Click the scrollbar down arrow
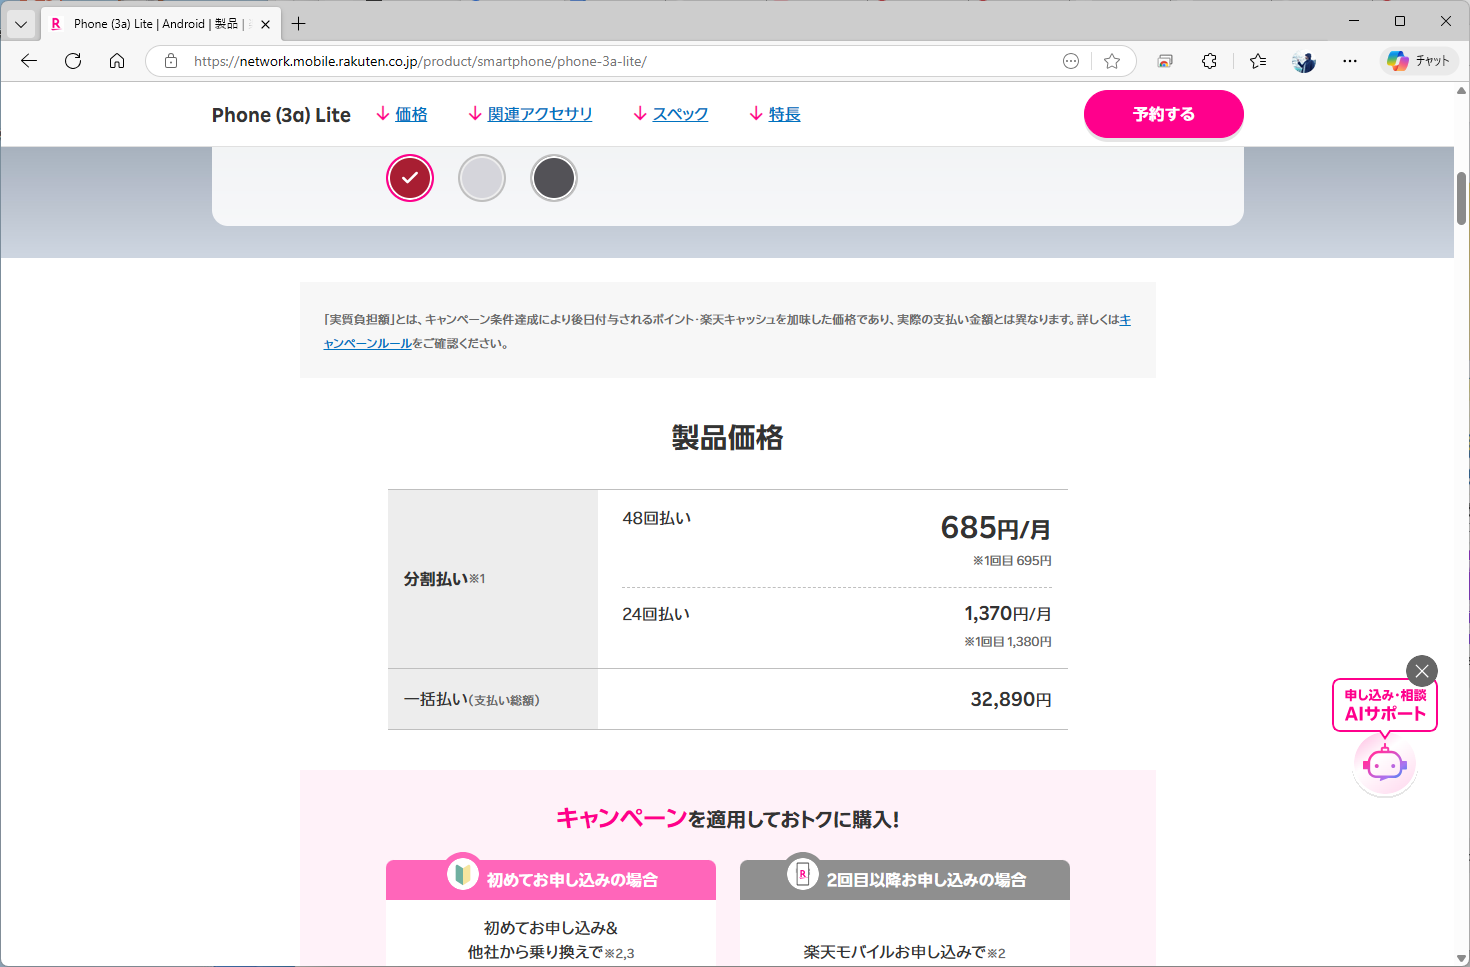 1461,958
